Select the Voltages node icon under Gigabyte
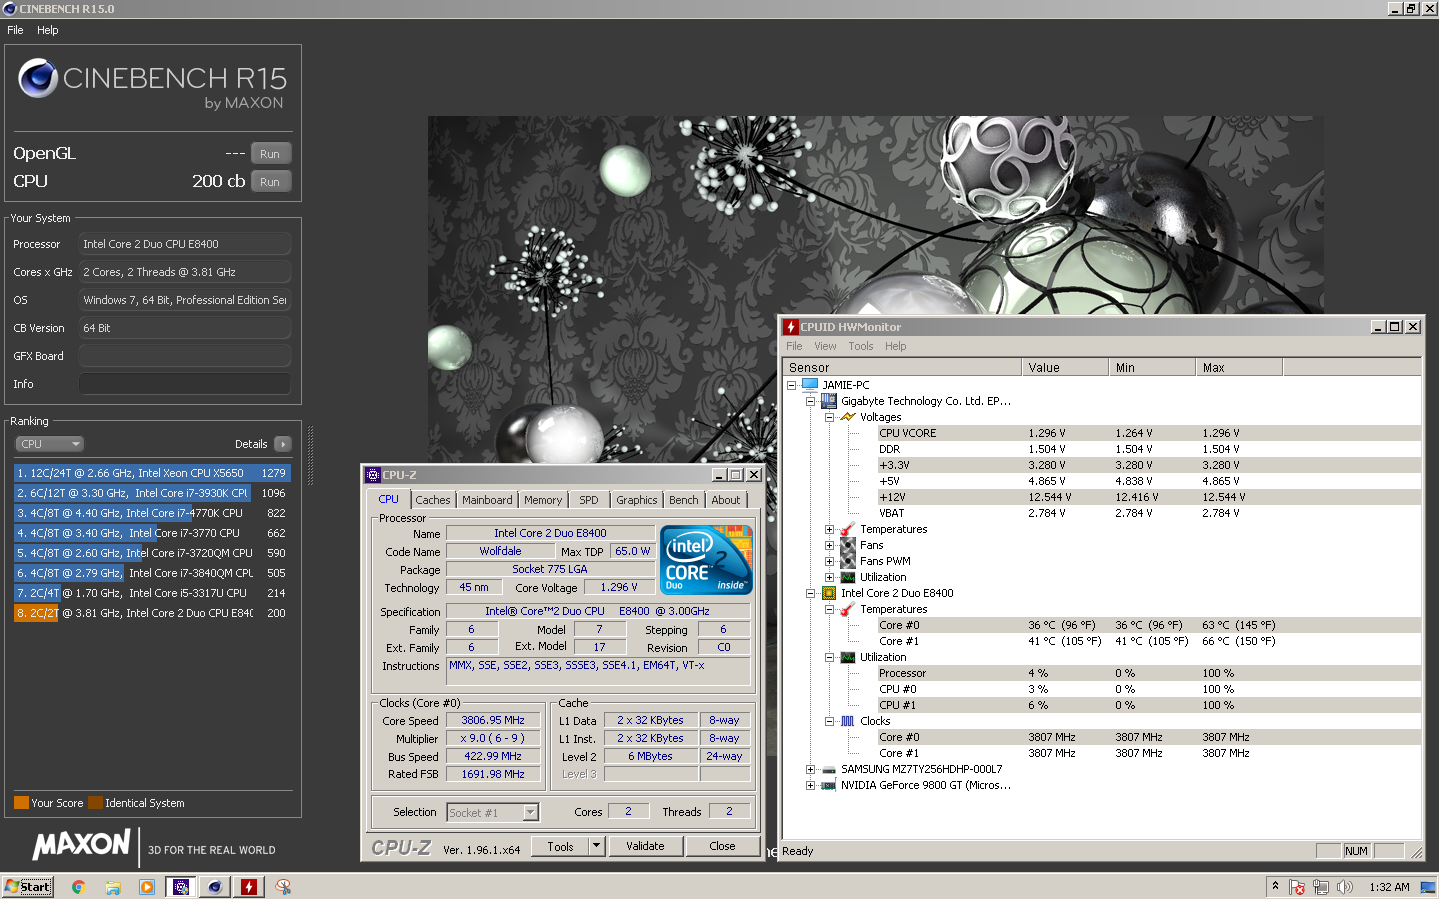The width and height of the screenshot is (1439, 899). click(848, 417)
